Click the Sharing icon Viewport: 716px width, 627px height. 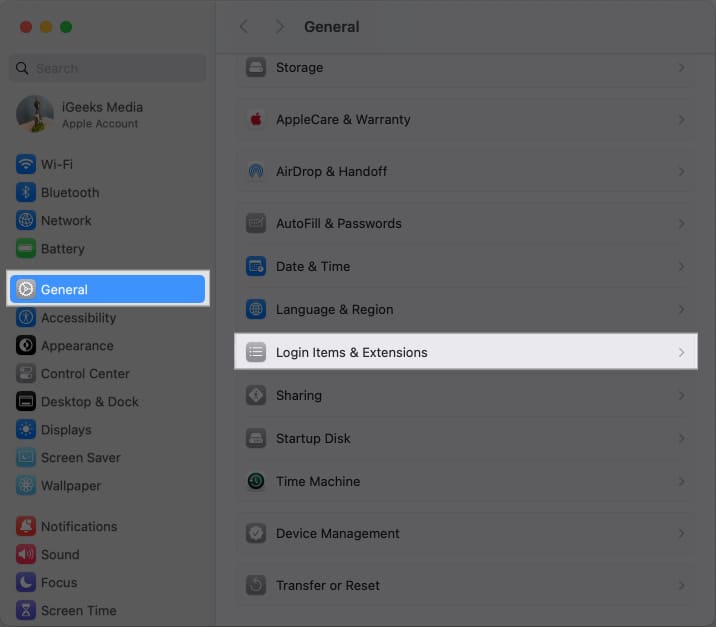256,395
